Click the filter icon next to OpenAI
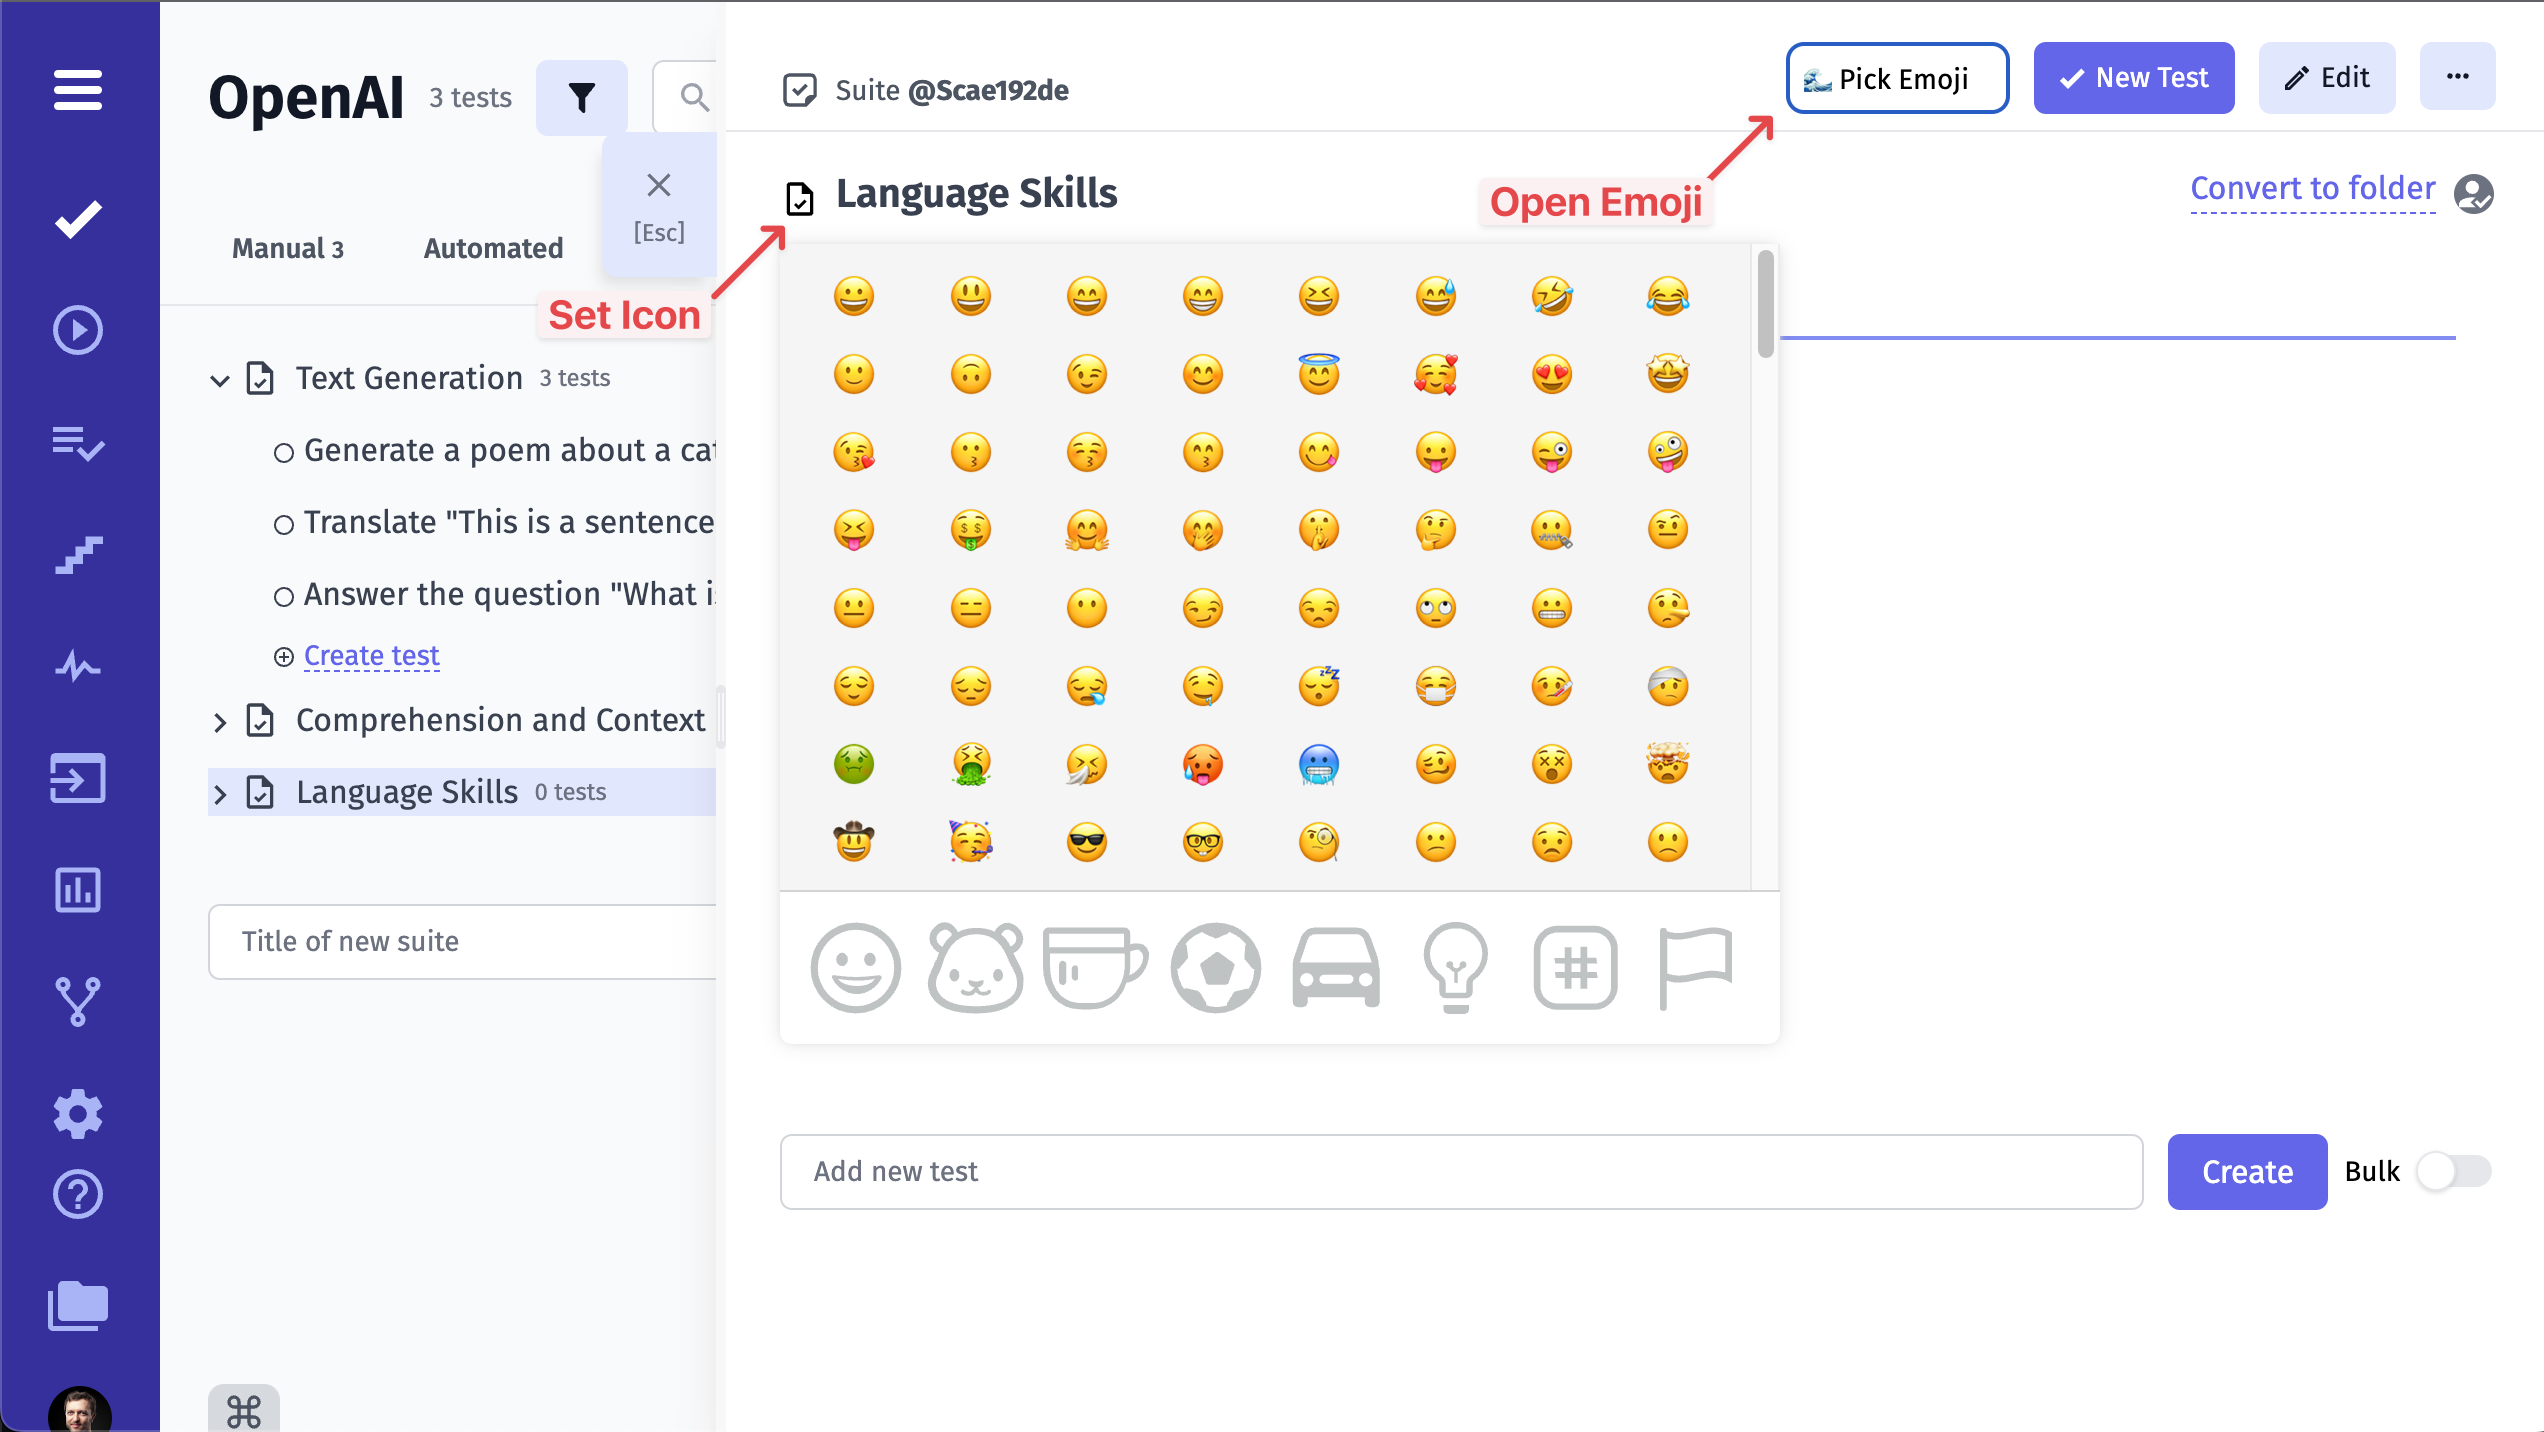 point(581,96)
